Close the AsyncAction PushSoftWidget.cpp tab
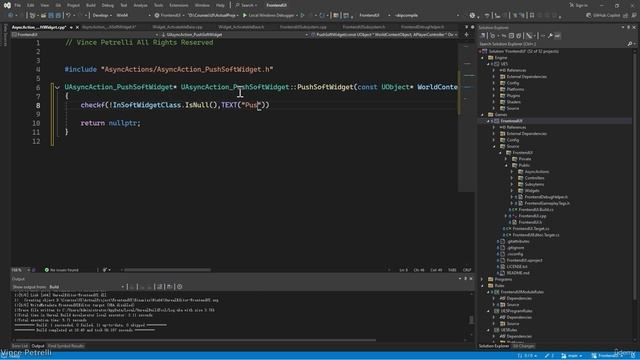640x360 pixels. [77, 27]
